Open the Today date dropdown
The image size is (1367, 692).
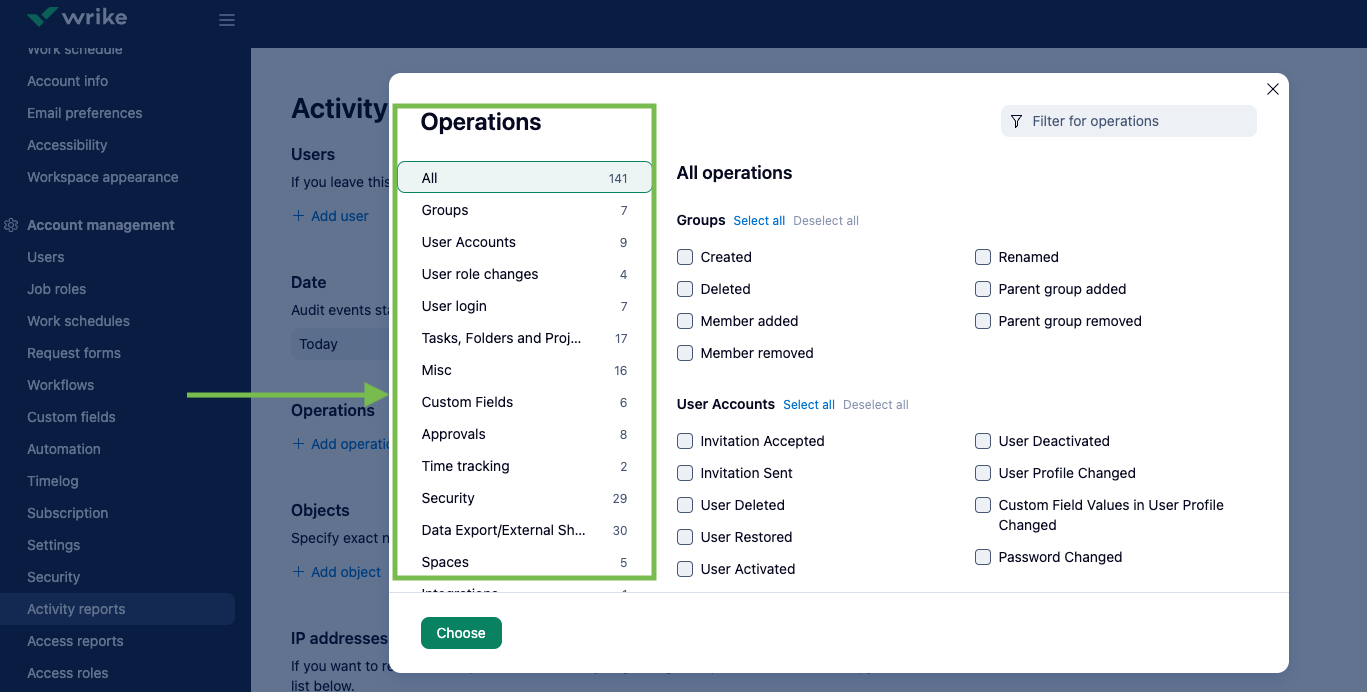click(x=340, y=344)
